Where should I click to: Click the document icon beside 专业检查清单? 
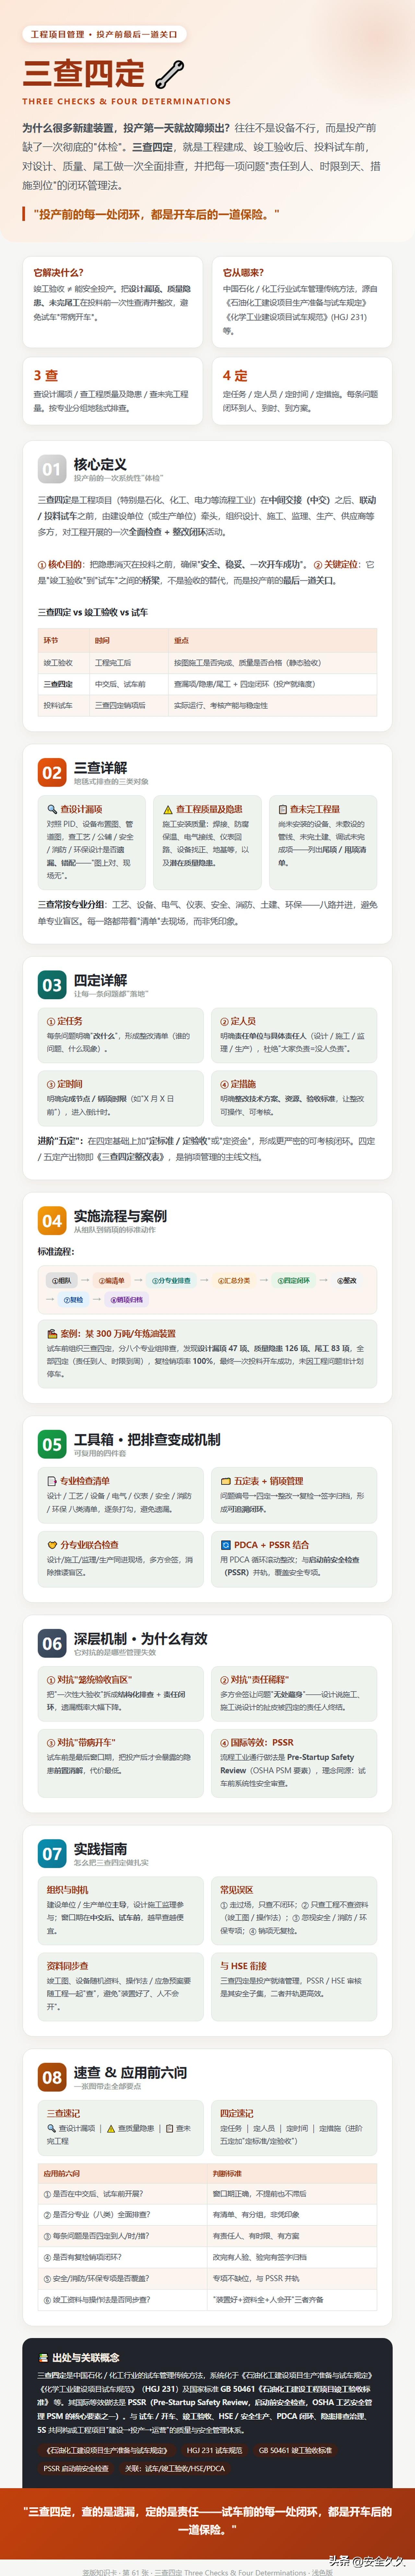tap(52, 1481)
